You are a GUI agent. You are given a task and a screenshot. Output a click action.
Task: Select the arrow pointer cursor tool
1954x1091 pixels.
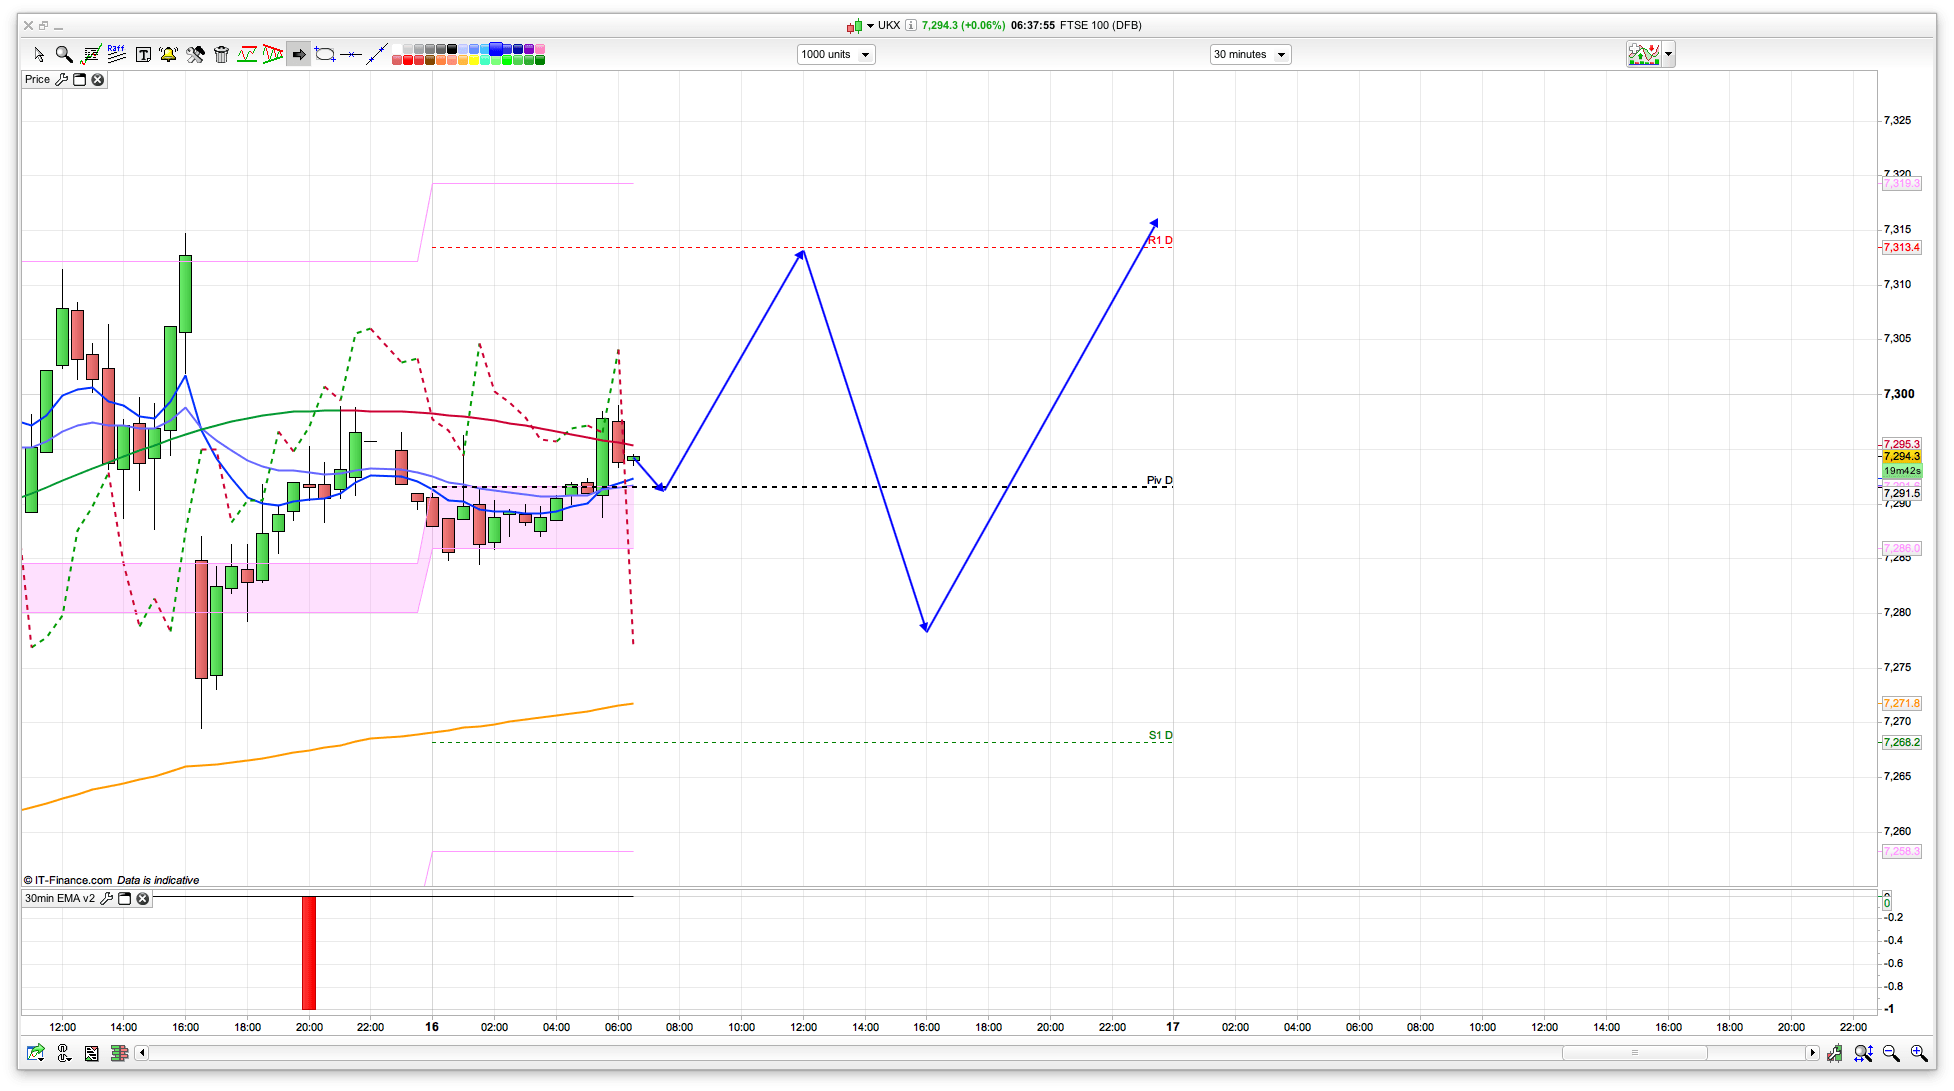39,55
